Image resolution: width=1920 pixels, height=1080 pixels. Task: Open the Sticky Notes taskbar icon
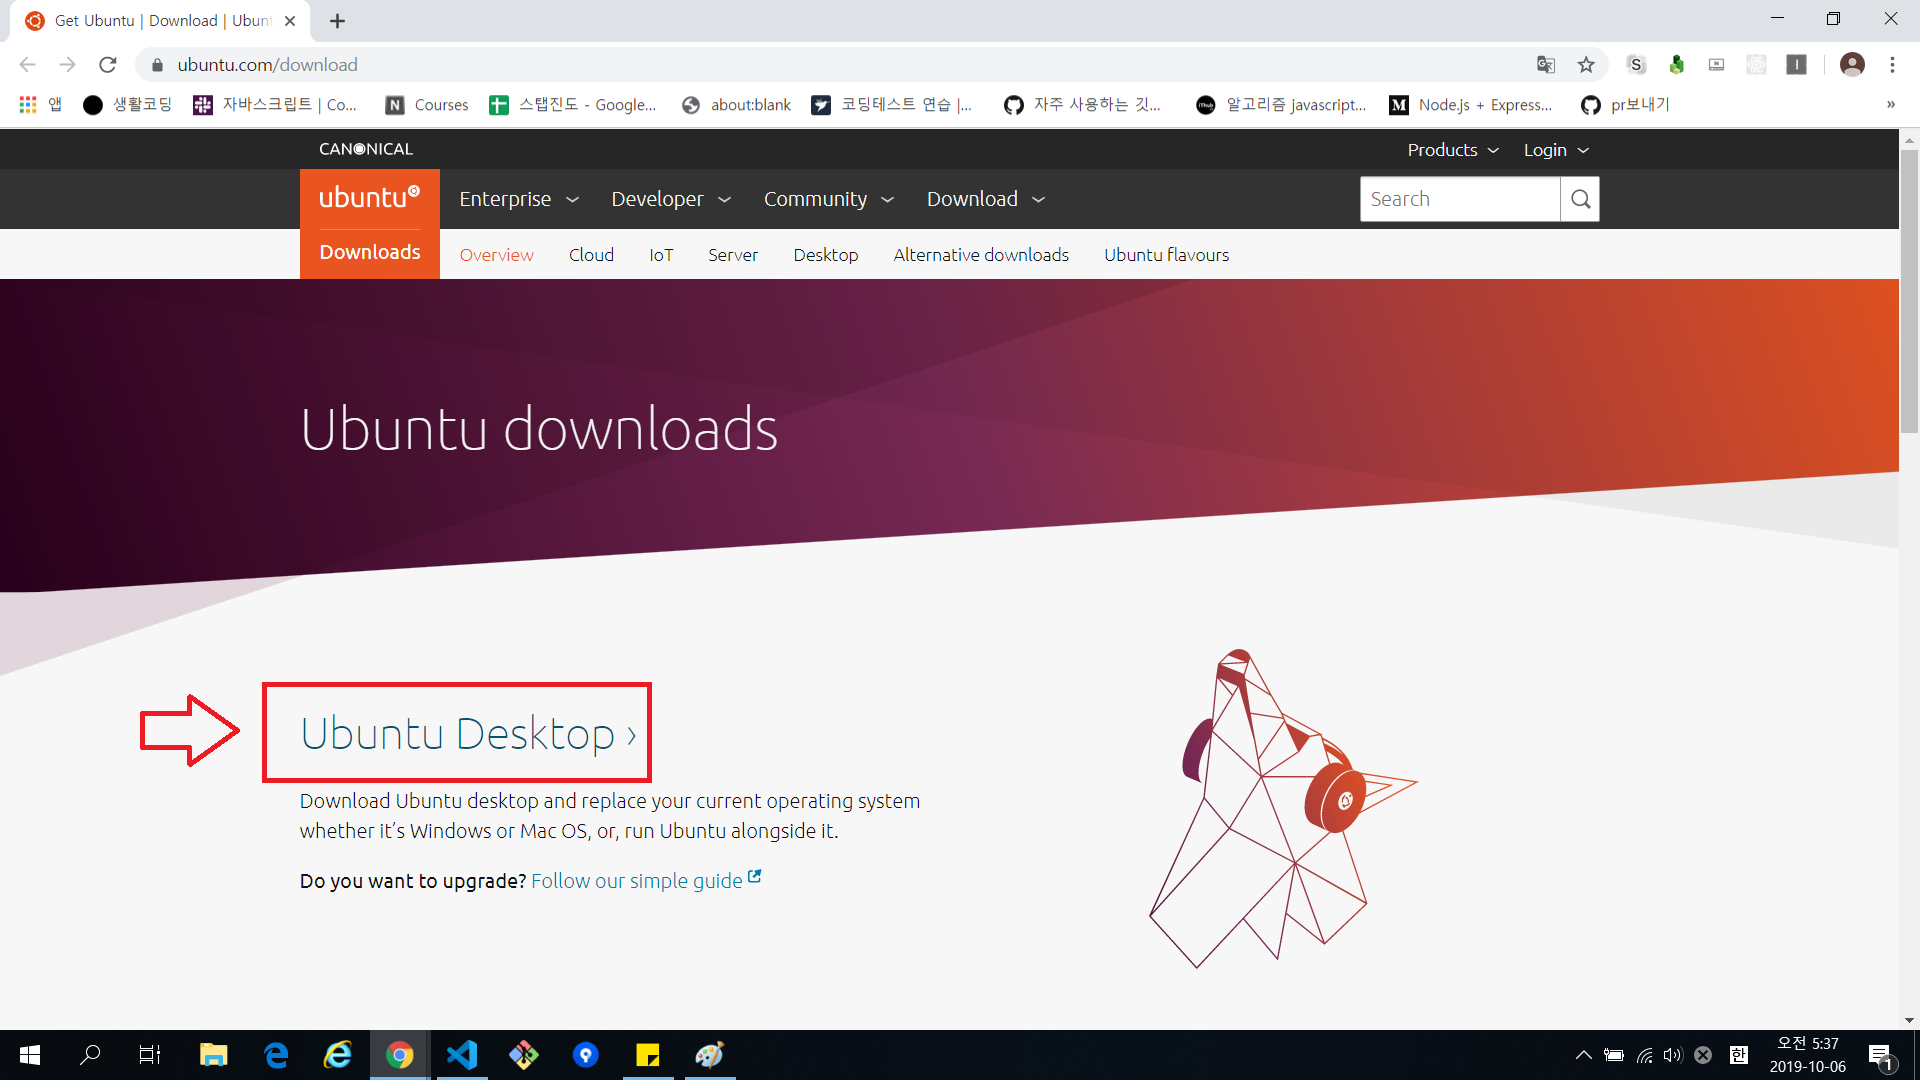(x=648, y=1055)
